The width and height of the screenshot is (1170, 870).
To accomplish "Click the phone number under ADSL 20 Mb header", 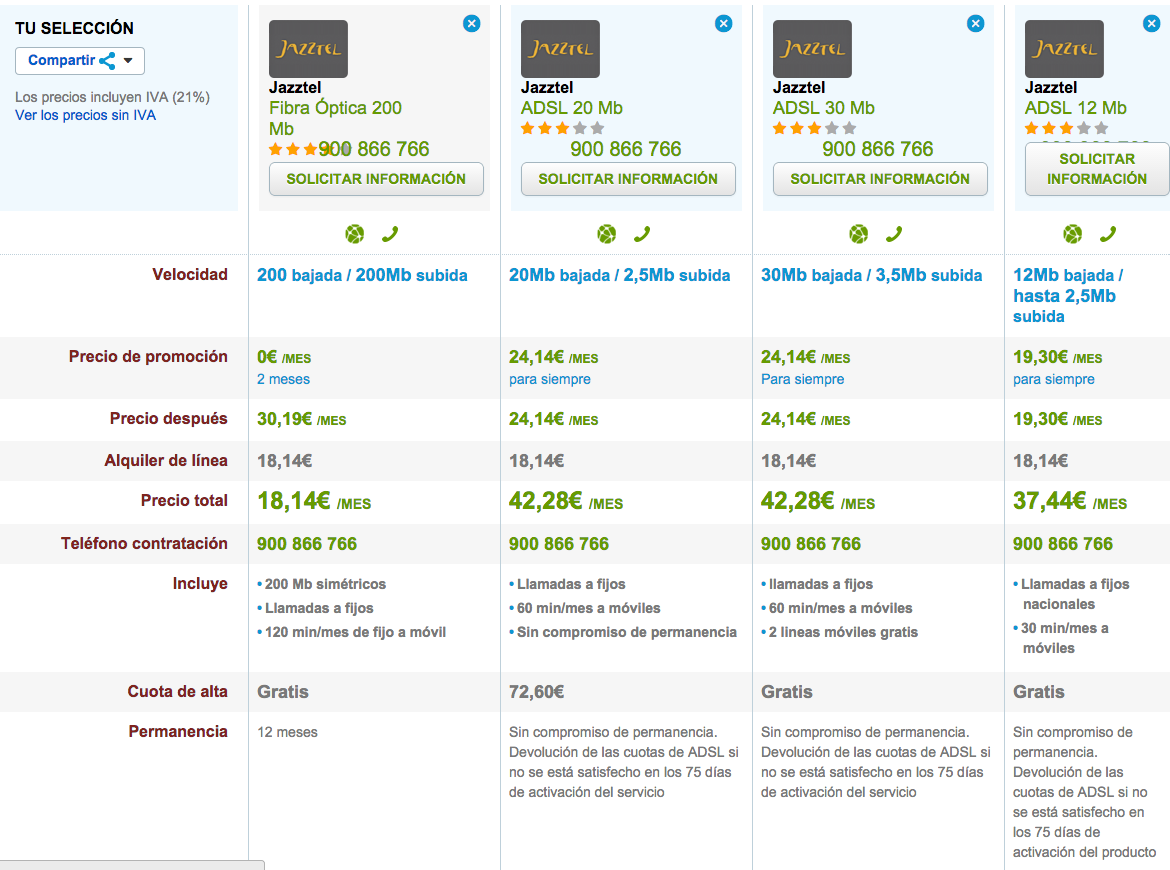I will coord(626,149).
